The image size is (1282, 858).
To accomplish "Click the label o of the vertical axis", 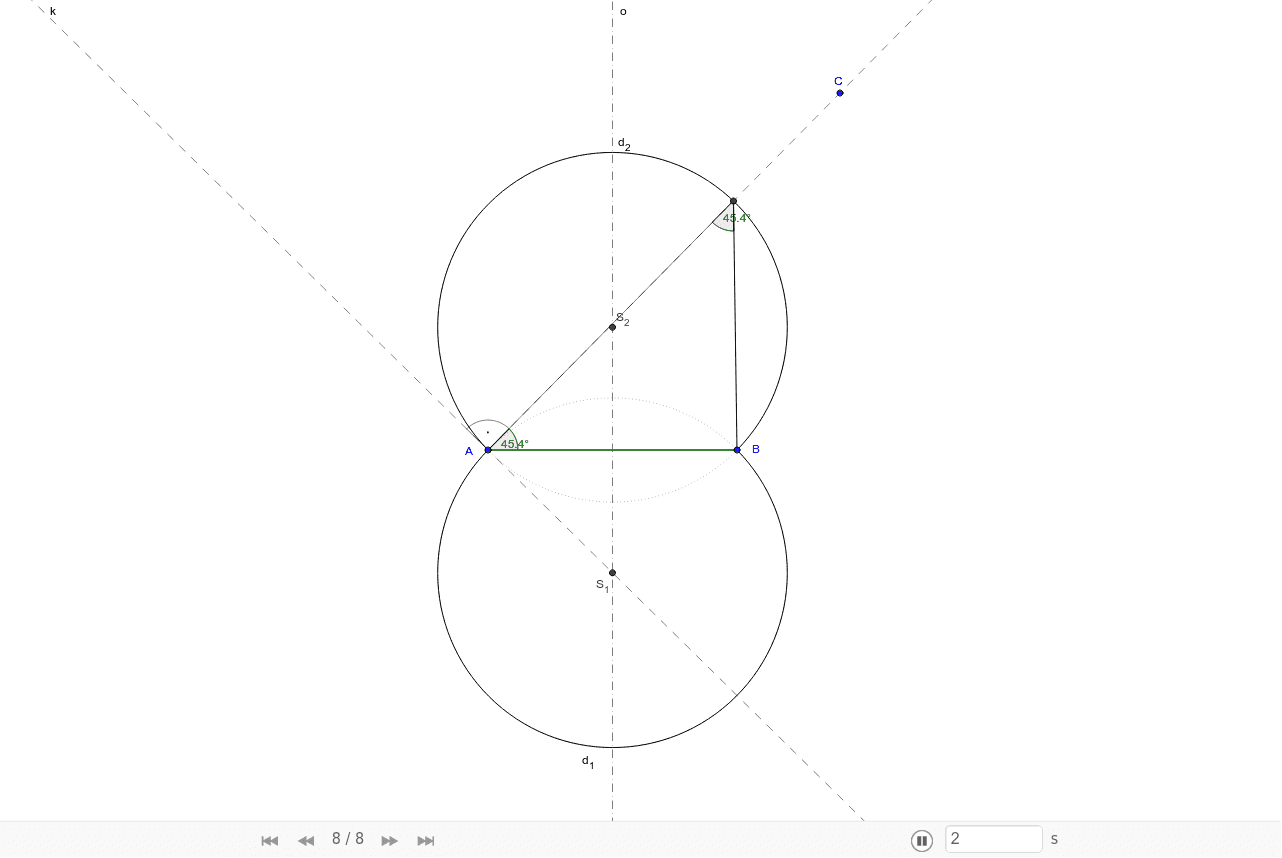I will pos(623,12).
